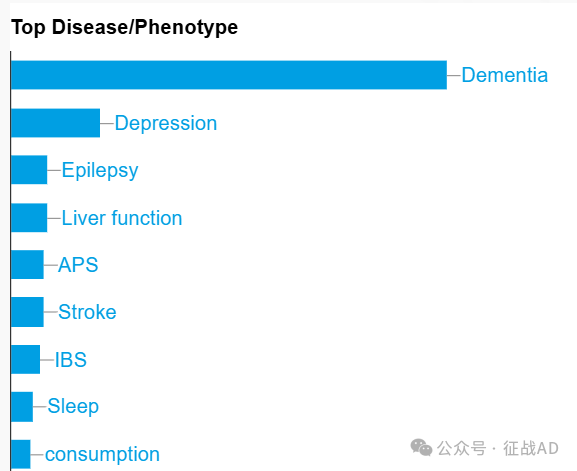
Task: Open the Stroke label link
Action: pos(87,312)
